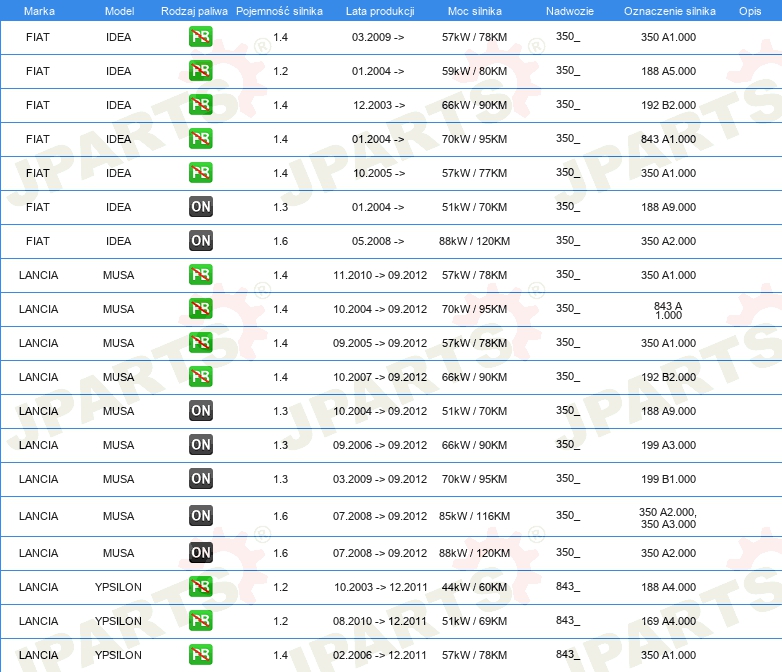Image resolution: width=782 pixels, height=672 pixels.
Task: Click the engine code 188 A4.000
Action: pyautogui.click(x=668, y=587)
